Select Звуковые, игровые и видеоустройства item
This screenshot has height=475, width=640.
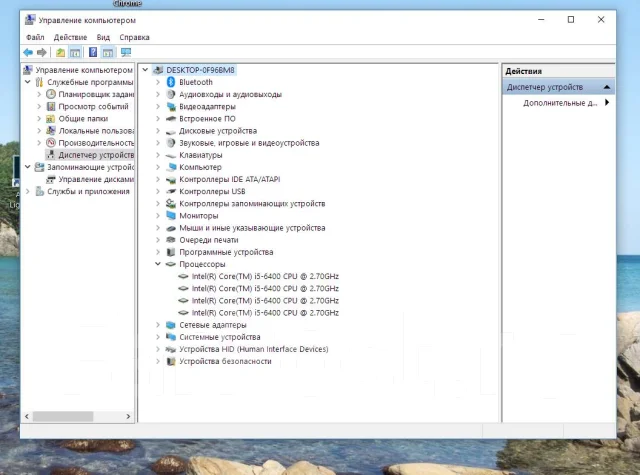(249, 143)
